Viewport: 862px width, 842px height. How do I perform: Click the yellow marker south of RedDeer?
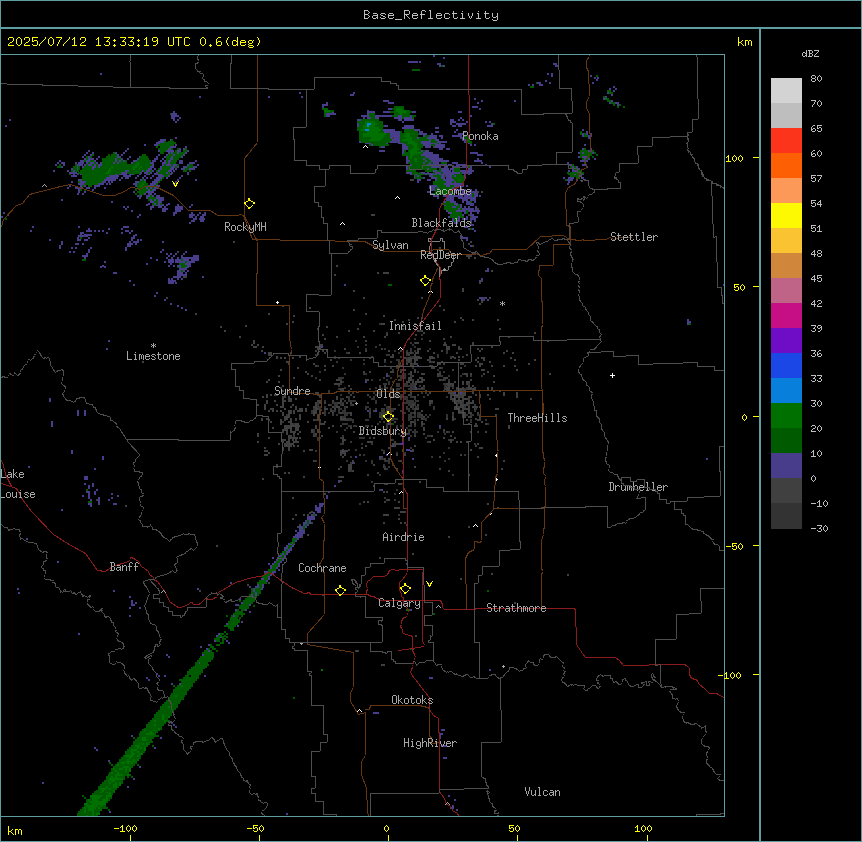point(426,281)
